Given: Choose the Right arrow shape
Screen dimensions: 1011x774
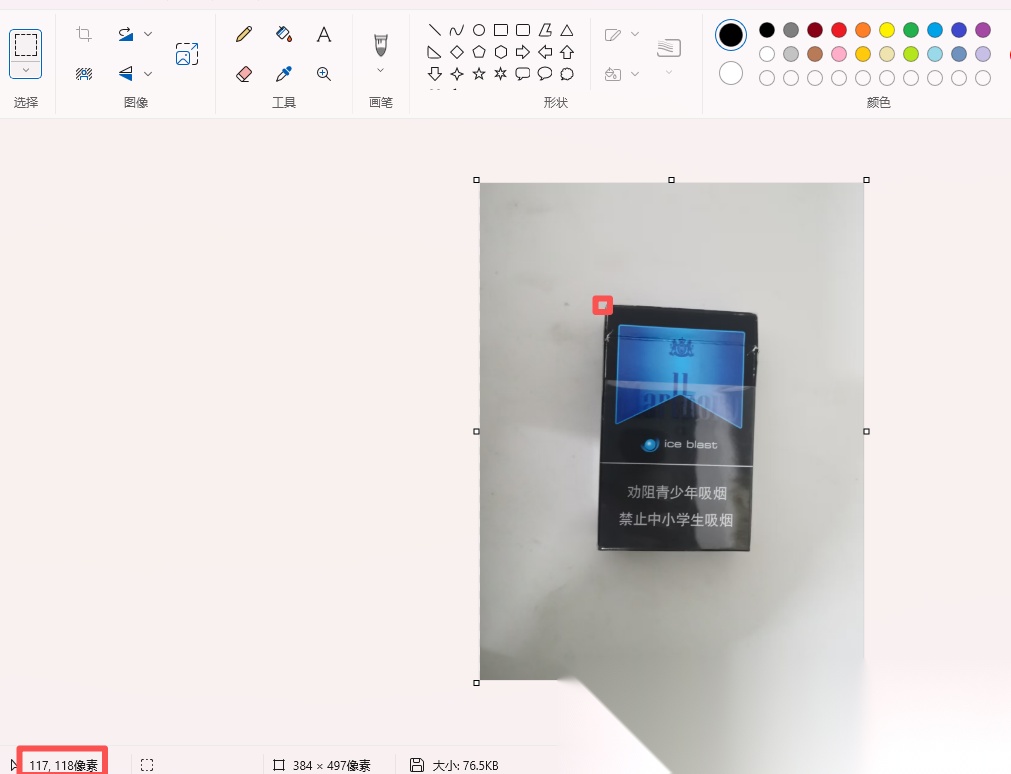Looking at the screenshot, I should tap(523, 52).
